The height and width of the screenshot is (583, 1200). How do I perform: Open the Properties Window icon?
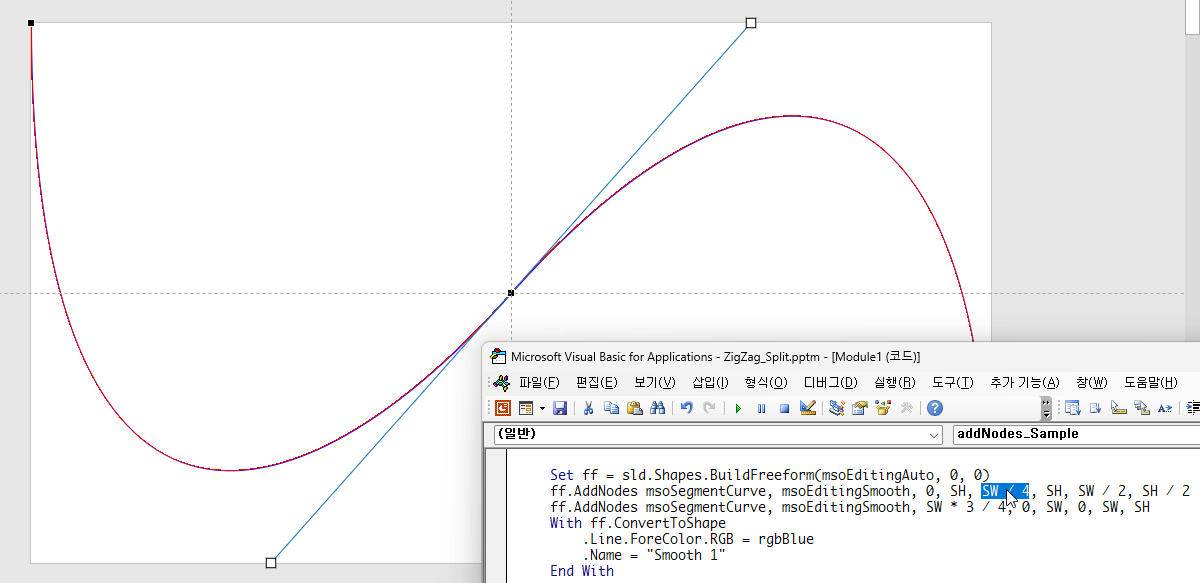[860, 408]
